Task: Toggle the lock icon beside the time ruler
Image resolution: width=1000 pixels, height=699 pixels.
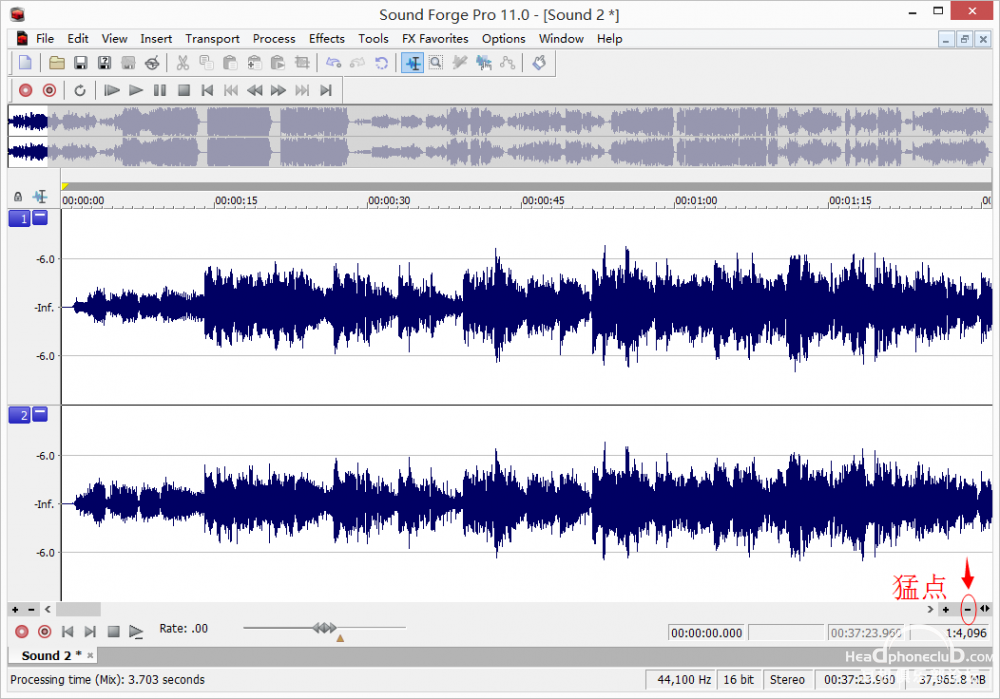Action: click(18, 196)
